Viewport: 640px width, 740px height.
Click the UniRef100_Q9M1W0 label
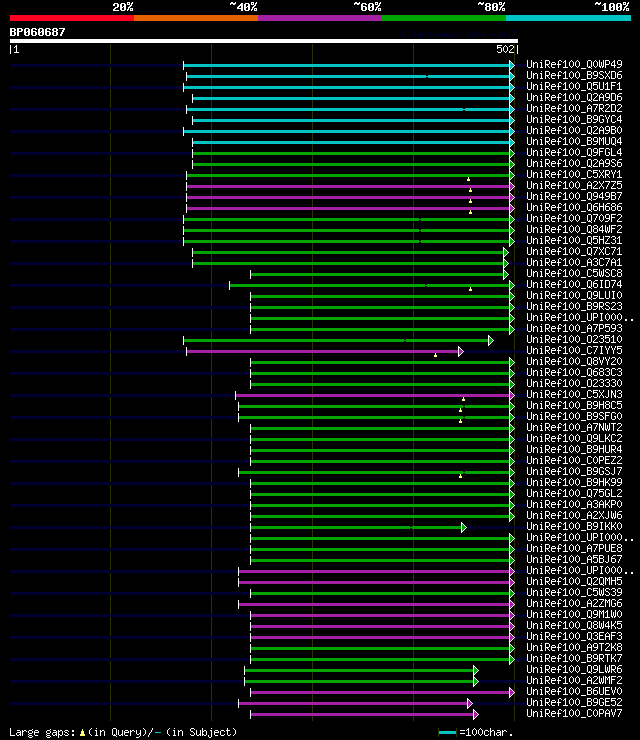tap(574, 614)
